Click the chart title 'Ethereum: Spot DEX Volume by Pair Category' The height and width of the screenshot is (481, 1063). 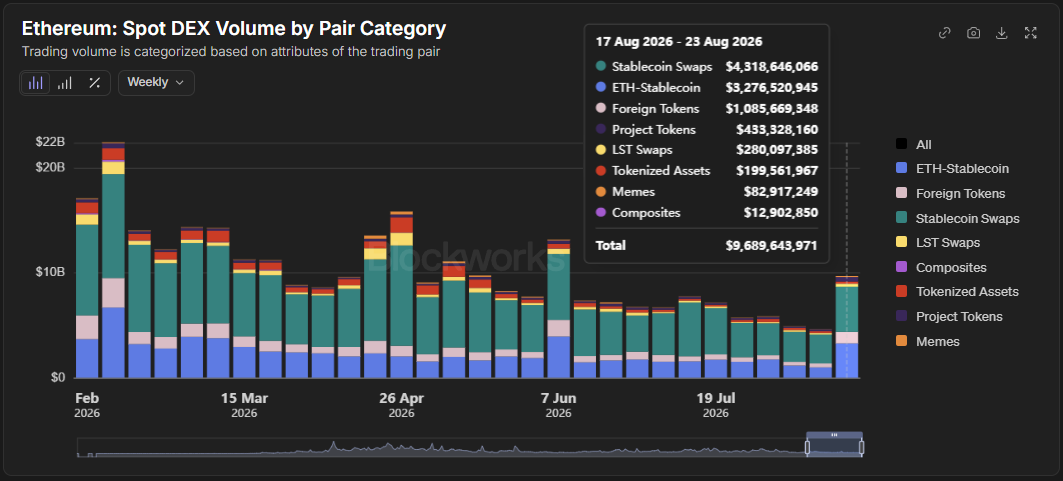[x=234, y=28]
